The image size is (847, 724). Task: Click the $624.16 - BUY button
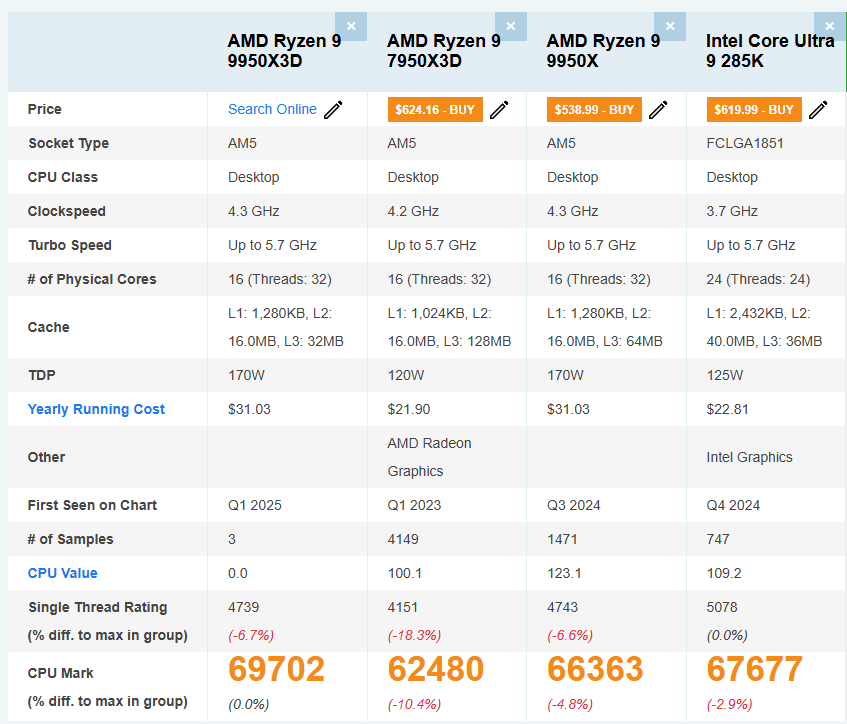coord(435,110)
